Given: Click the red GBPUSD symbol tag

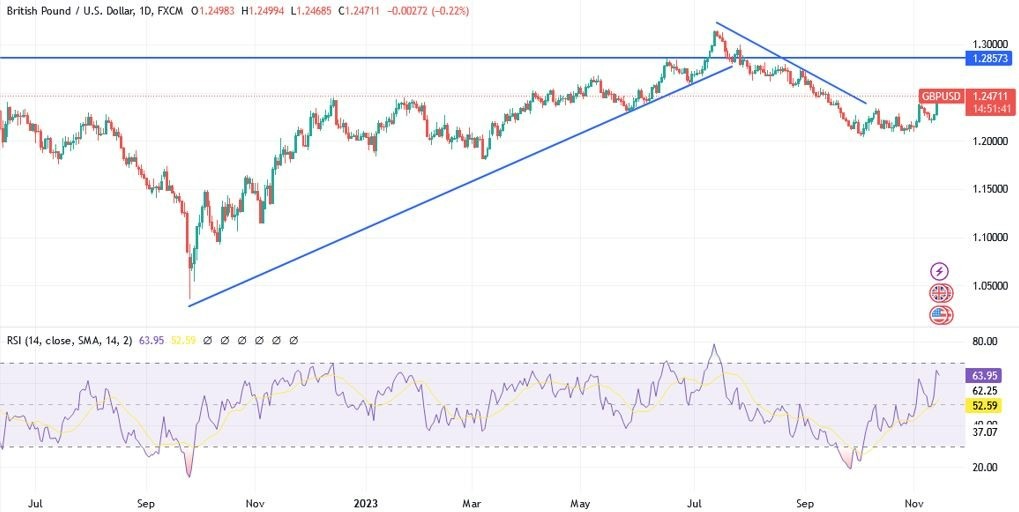Looking at the screenshot, I should (x=940, y=97).
